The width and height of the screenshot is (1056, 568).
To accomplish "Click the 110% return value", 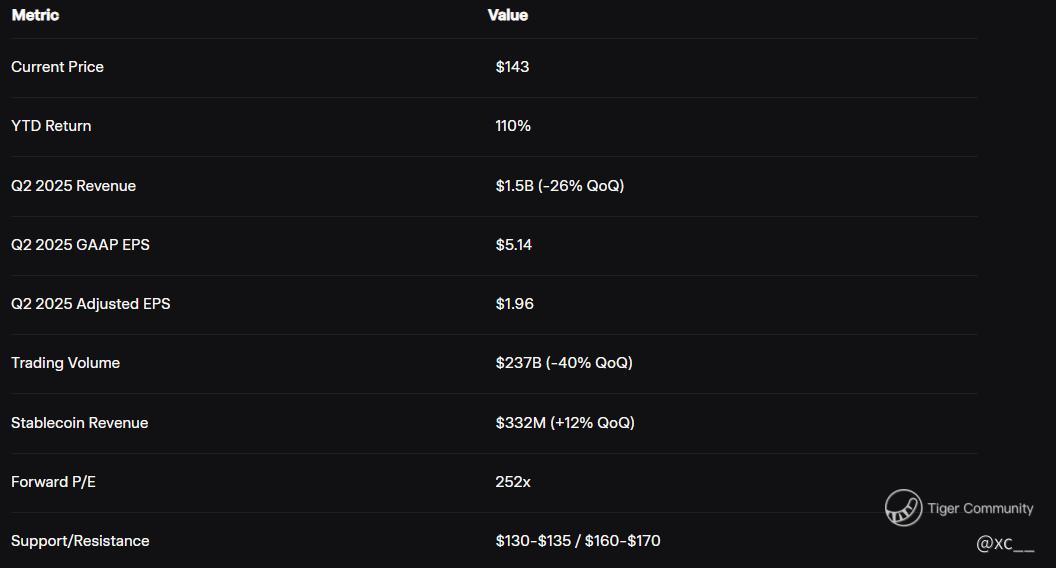I will pos(513,126).
